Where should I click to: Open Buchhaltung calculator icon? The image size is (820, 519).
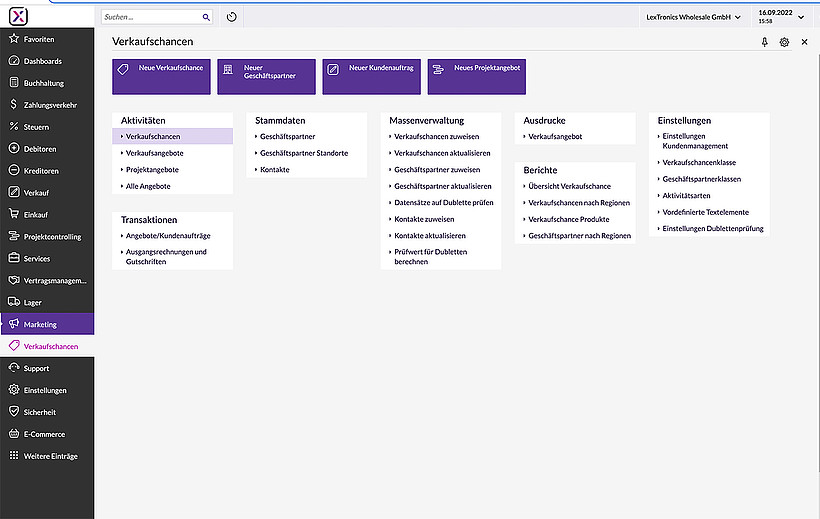pyautogui.click(x=14, y=83)
